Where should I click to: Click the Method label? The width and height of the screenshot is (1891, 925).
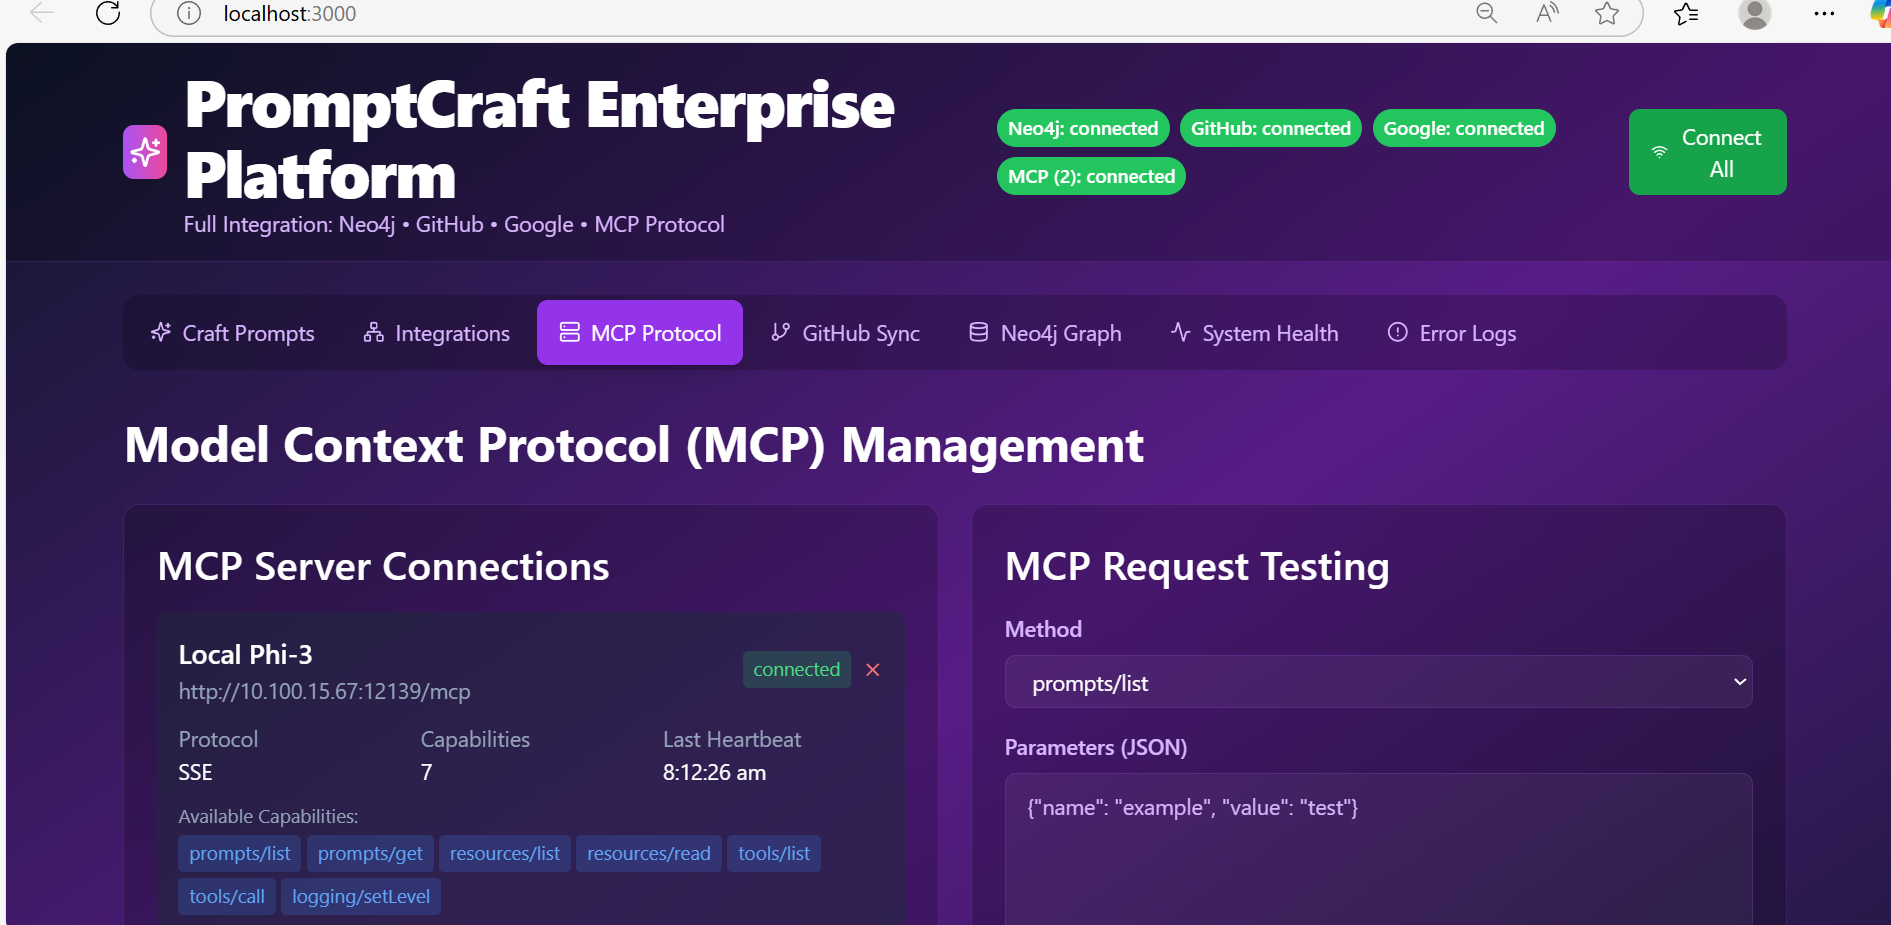(x=1043, y=629)
